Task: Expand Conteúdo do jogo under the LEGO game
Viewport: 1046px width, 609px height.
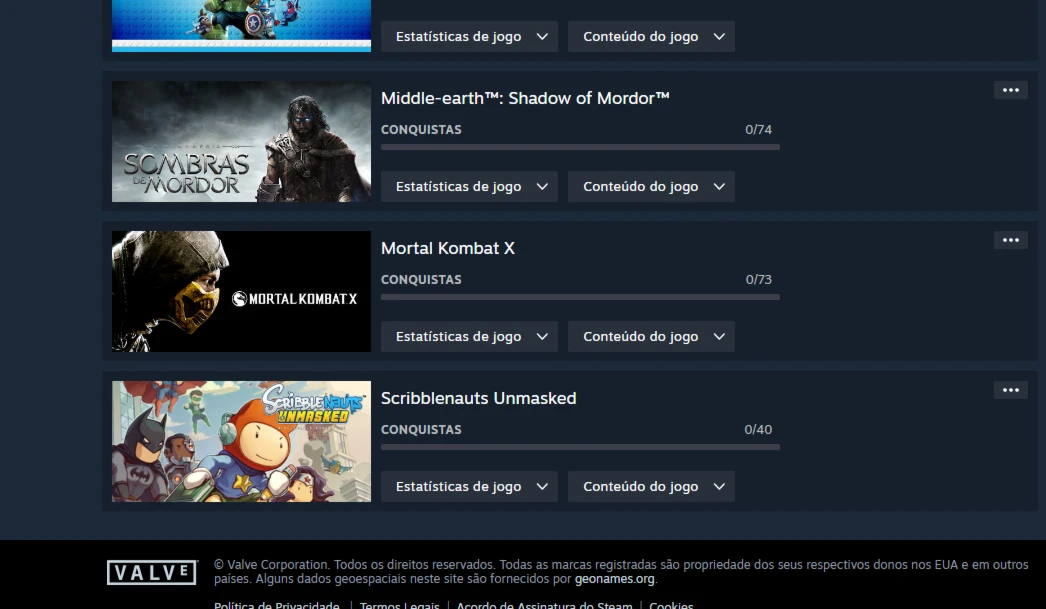Action: tap(651, 37)
